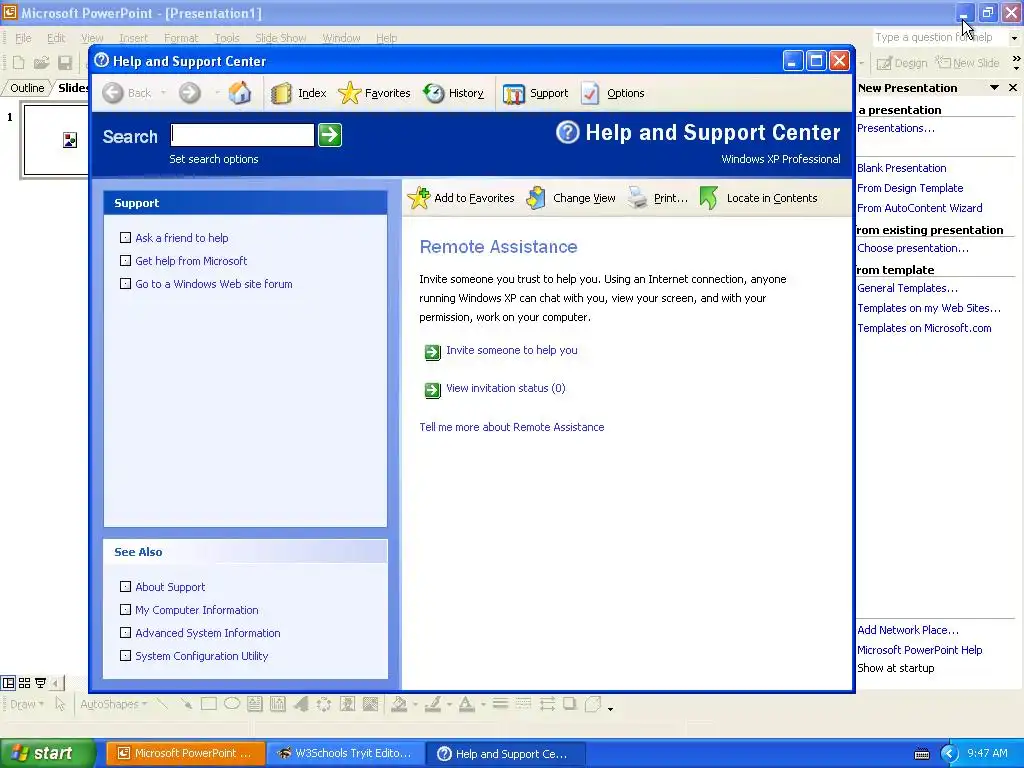Open Options in Help toolbar
The height and width of the screenshot is (768, 1024).
[612, 93]
